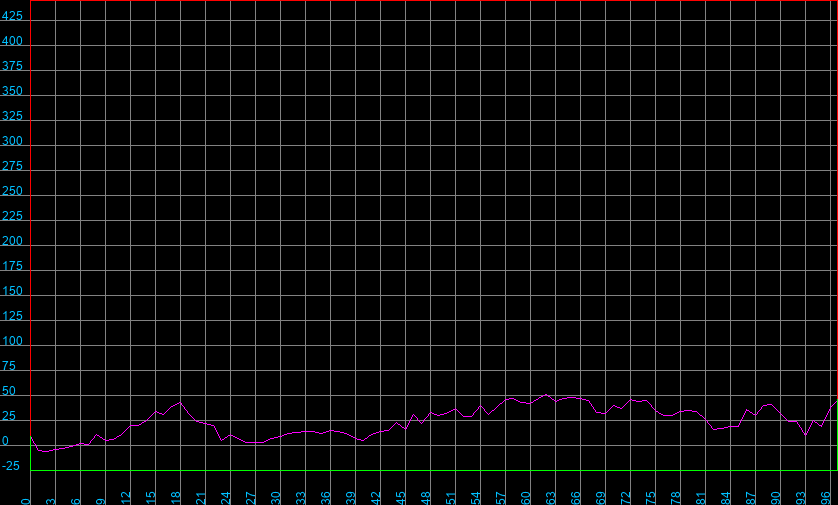This screenshot has width=838, height=505.
Task: Select the 33 horizontal axis label
Action: tap(301, 498)
